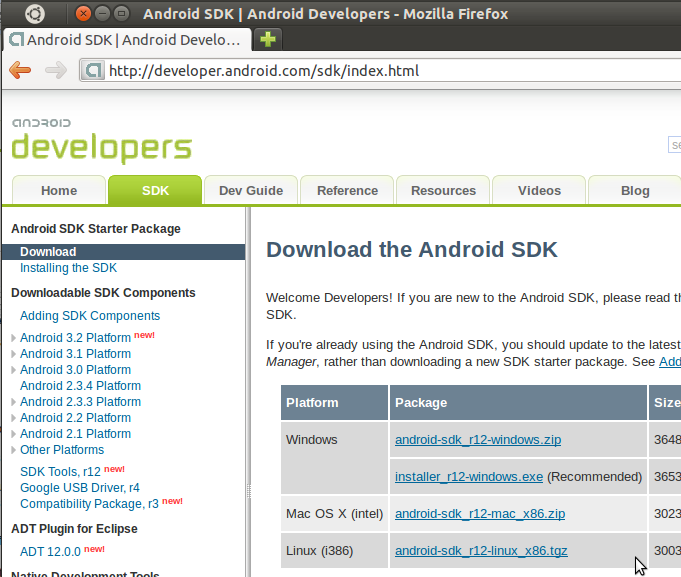Screen dimensions: 681x577
Task: Open Android 2.3.3 Platform link
Action: (x=80, y=402)
